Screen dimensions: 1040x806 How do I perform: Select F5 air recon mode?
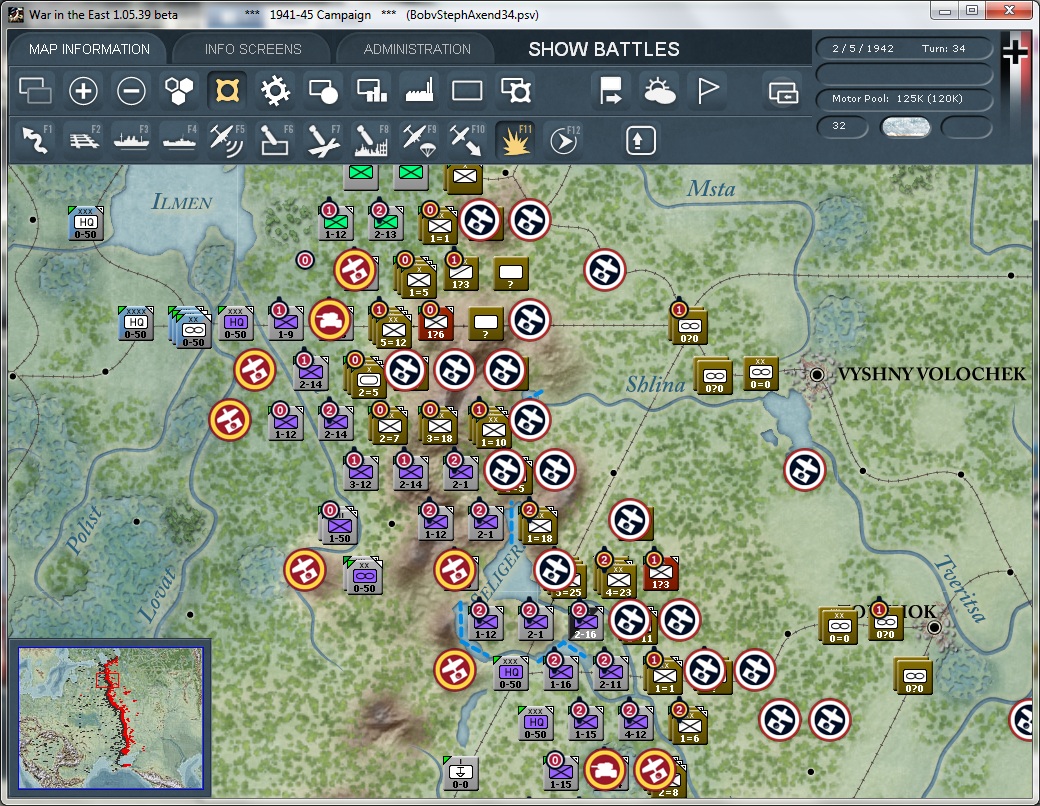click(227, 140)
